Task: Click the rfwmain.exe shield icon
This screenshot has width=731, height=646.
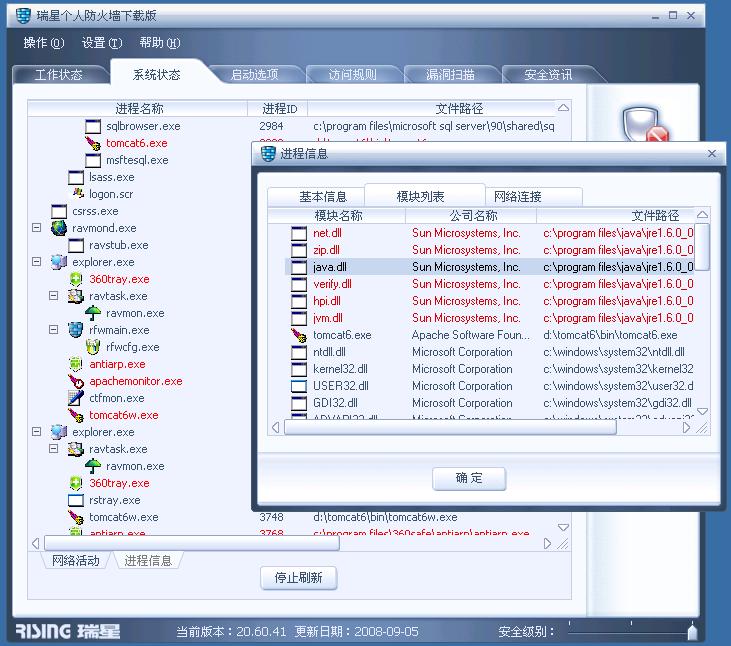Action: [76, 330]
